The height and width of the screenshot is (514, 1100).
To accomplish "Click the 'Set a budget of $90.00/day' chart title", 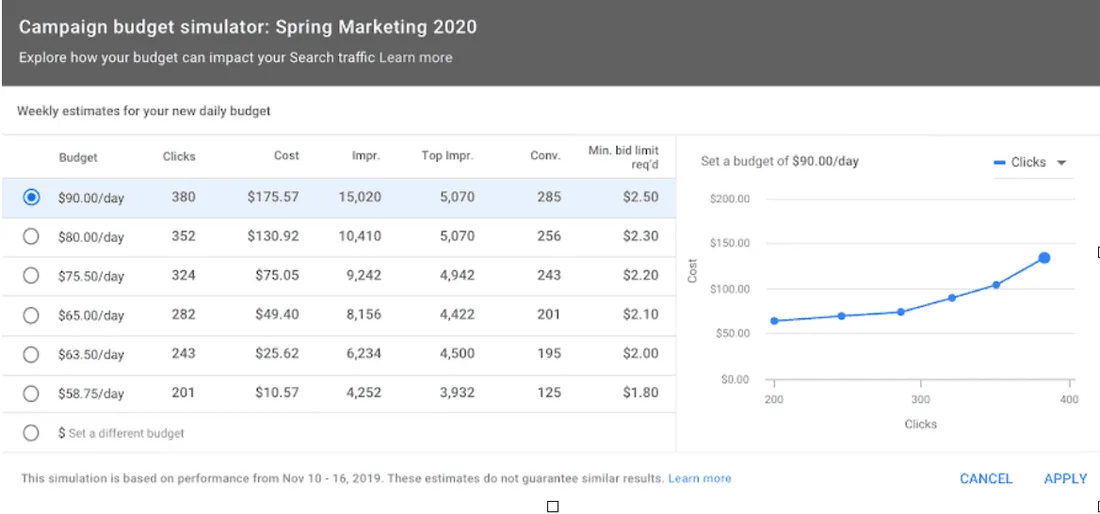I will pyautogui.click(x=779, y=161).
